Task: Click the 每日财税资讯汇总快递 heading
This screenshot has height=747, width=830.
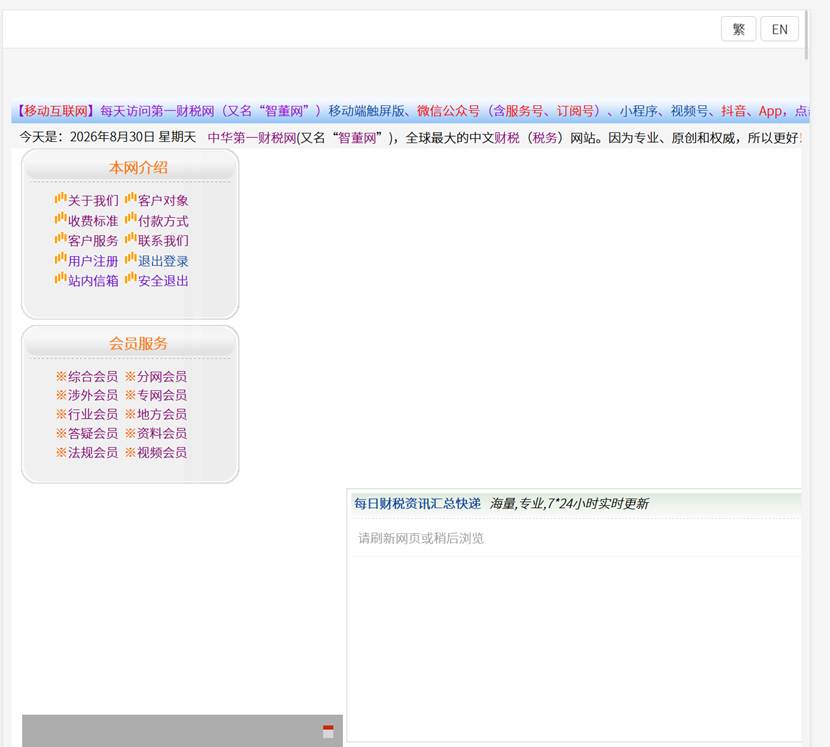Action: pyautogui.click(x=417, y=503)
